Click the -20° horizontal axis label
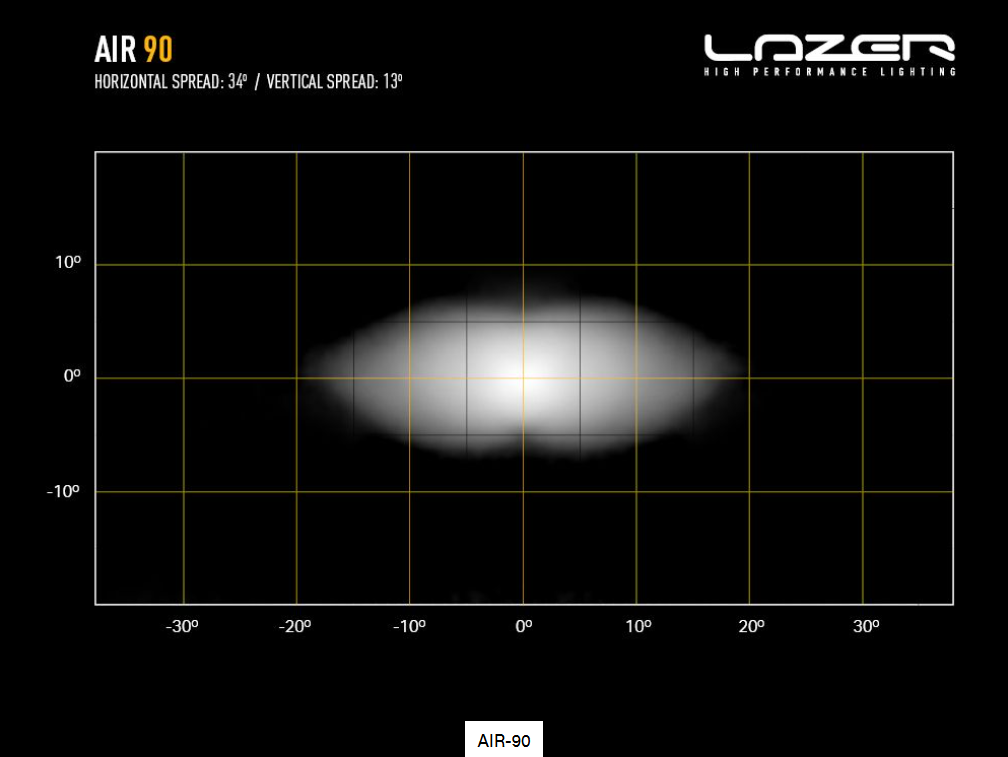Viewport: 1008px width, 757px height. tap(294, 626)
